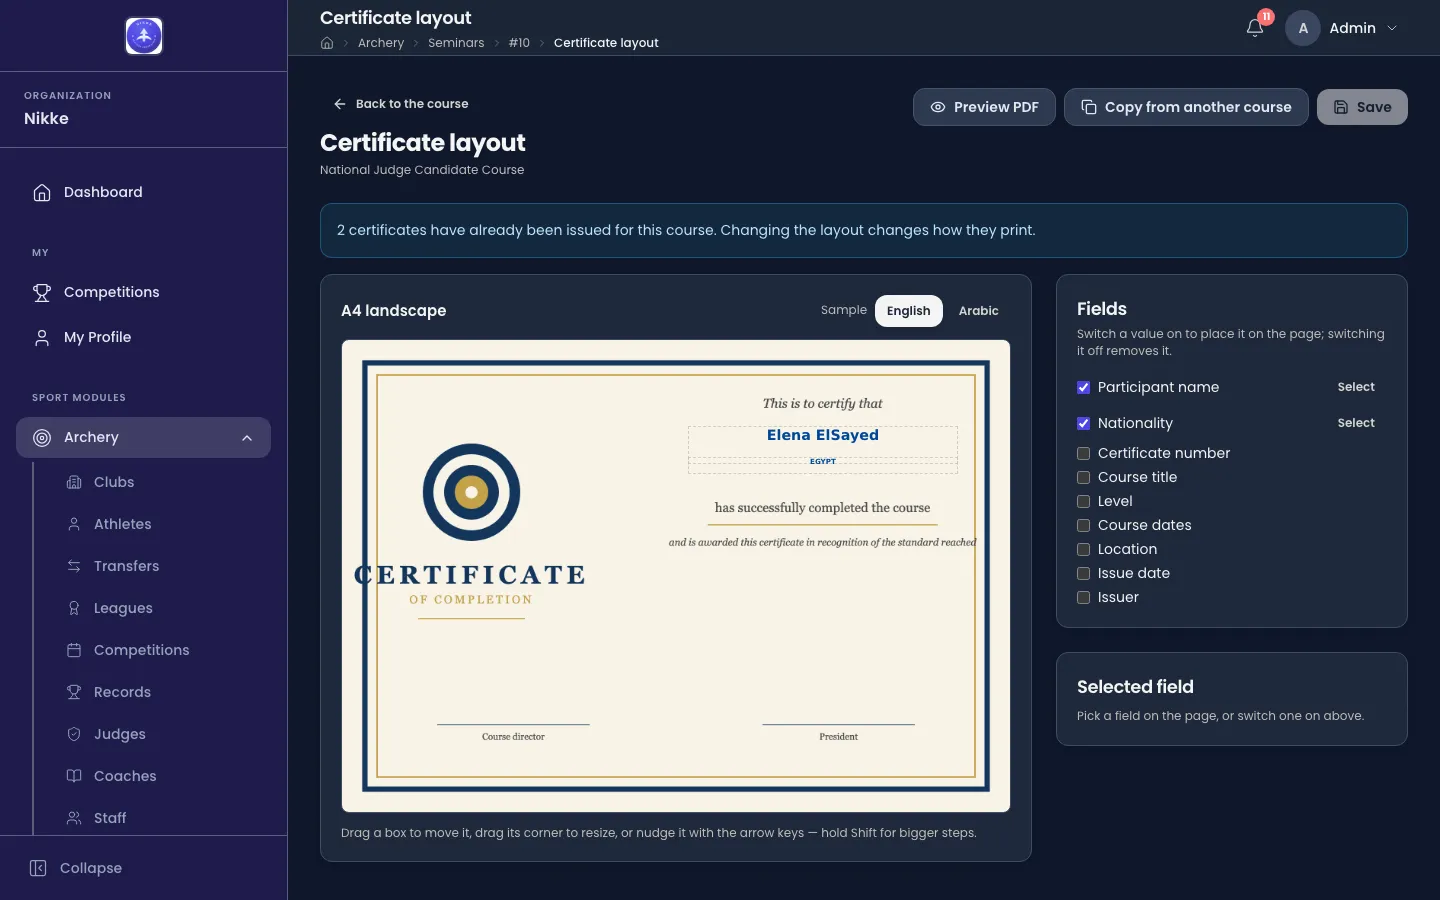Go to My Profile
1440x900 pixels.
[143, 337]
